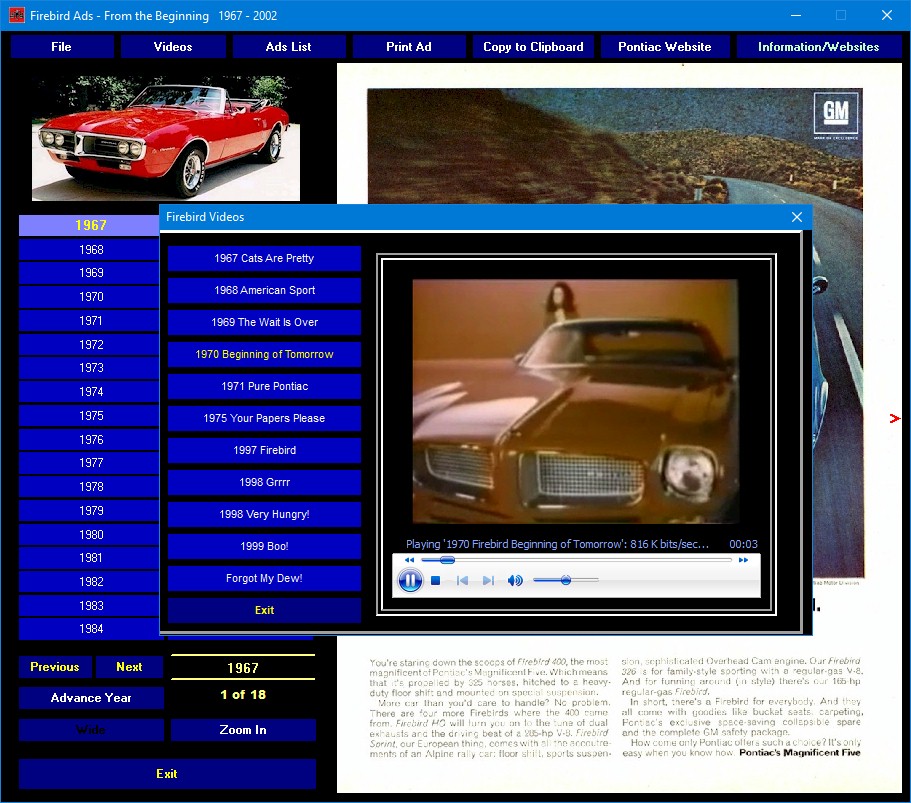Viewport: 911px width, 803px height.
Task: Select year 1970 in the year list
Action: [x=89, y=296]
